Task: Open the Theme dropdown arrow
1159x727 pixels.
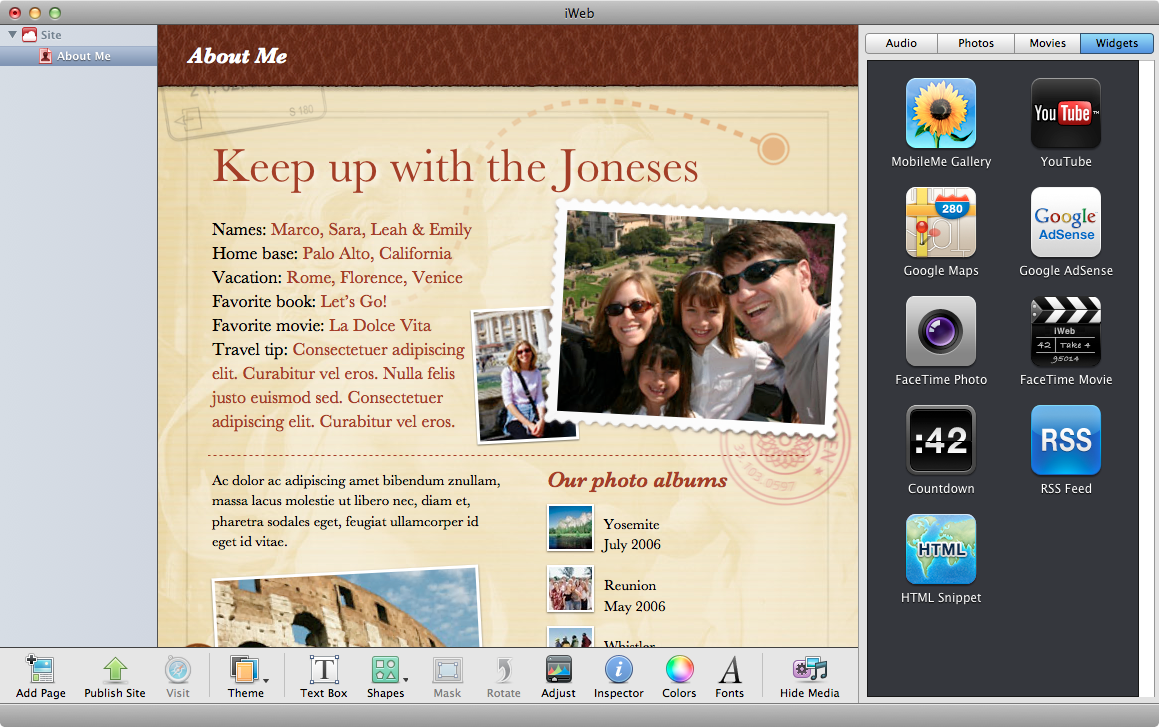Action: click(x=265, y=680)
